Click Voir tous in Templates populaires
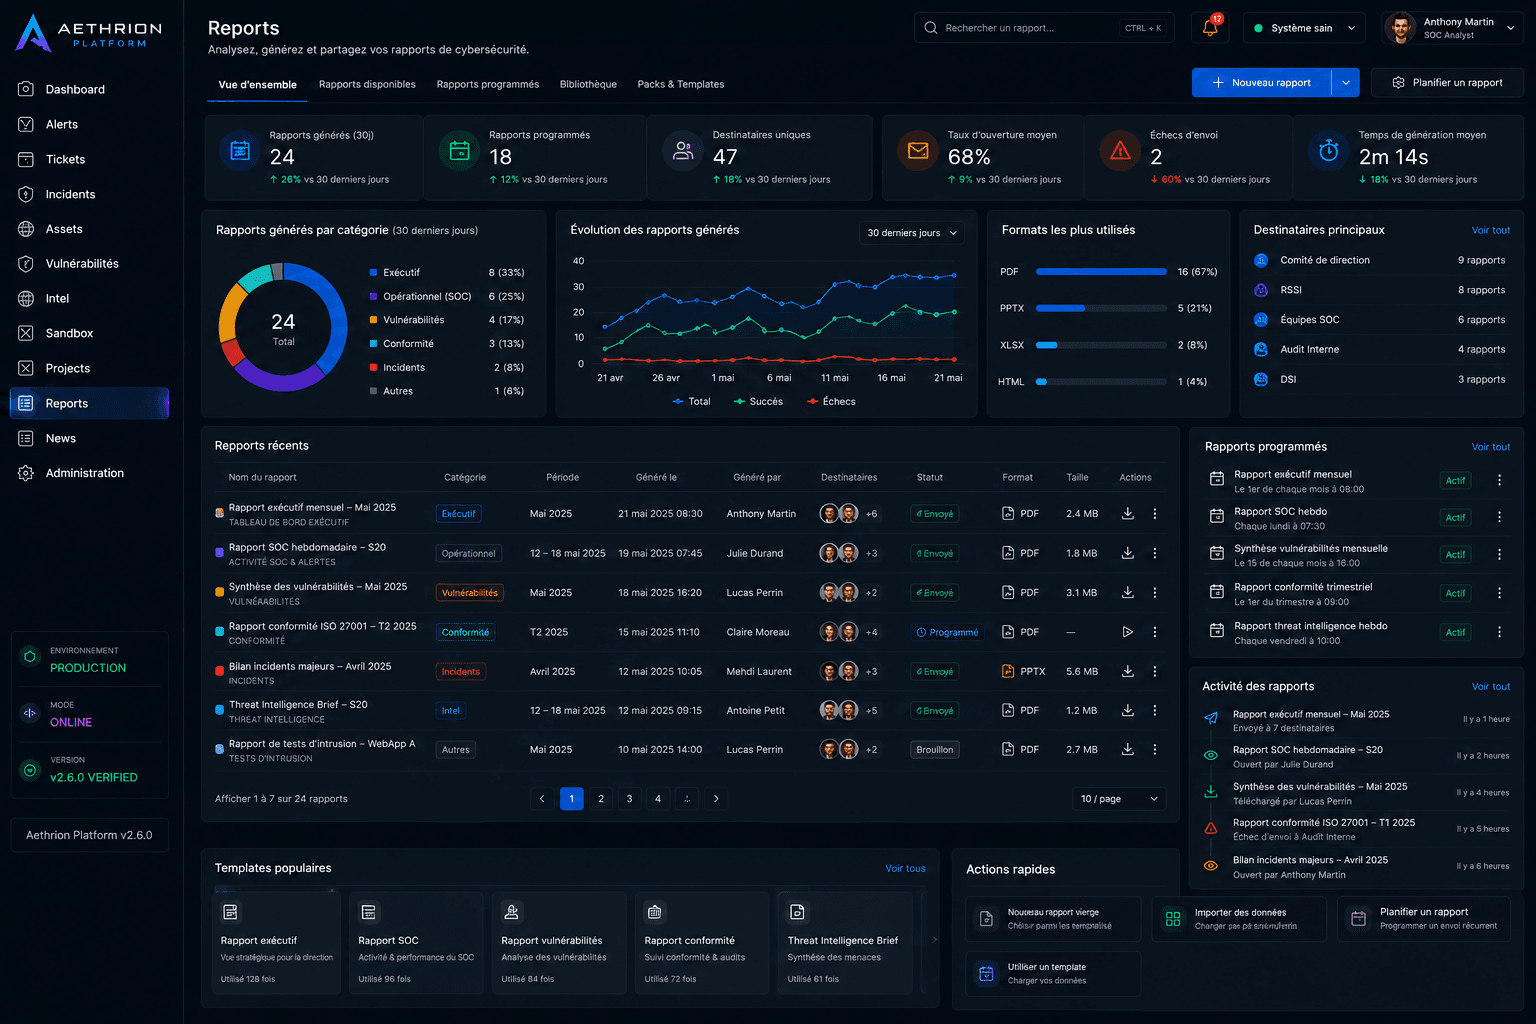Screen dimensions: 1536x1024 905,869
